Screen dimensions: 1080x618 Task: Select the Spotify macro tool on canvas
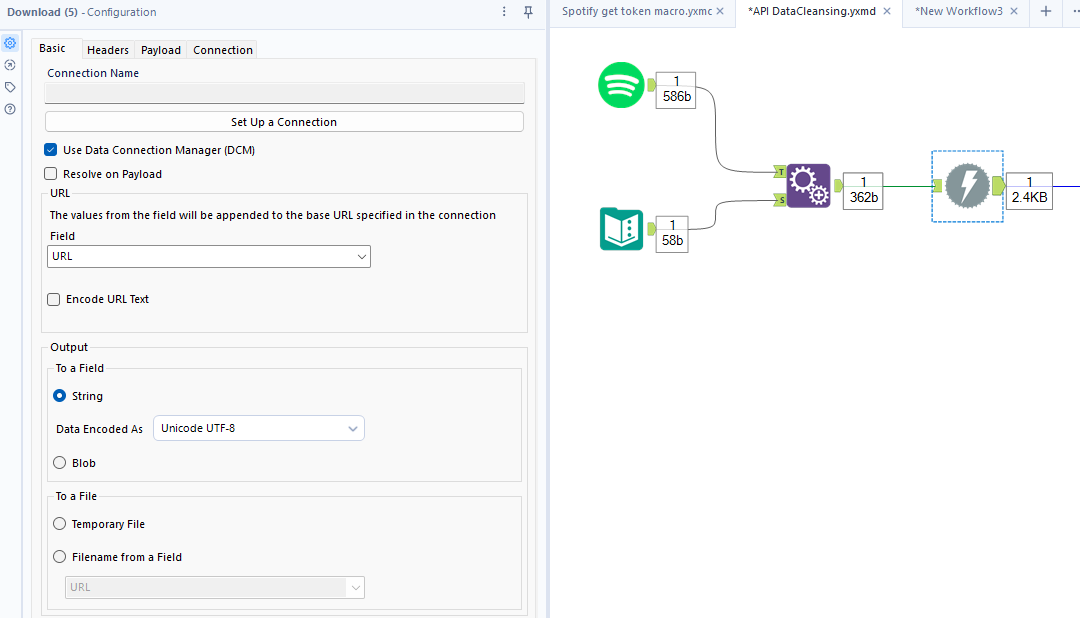tap(621, 85)
